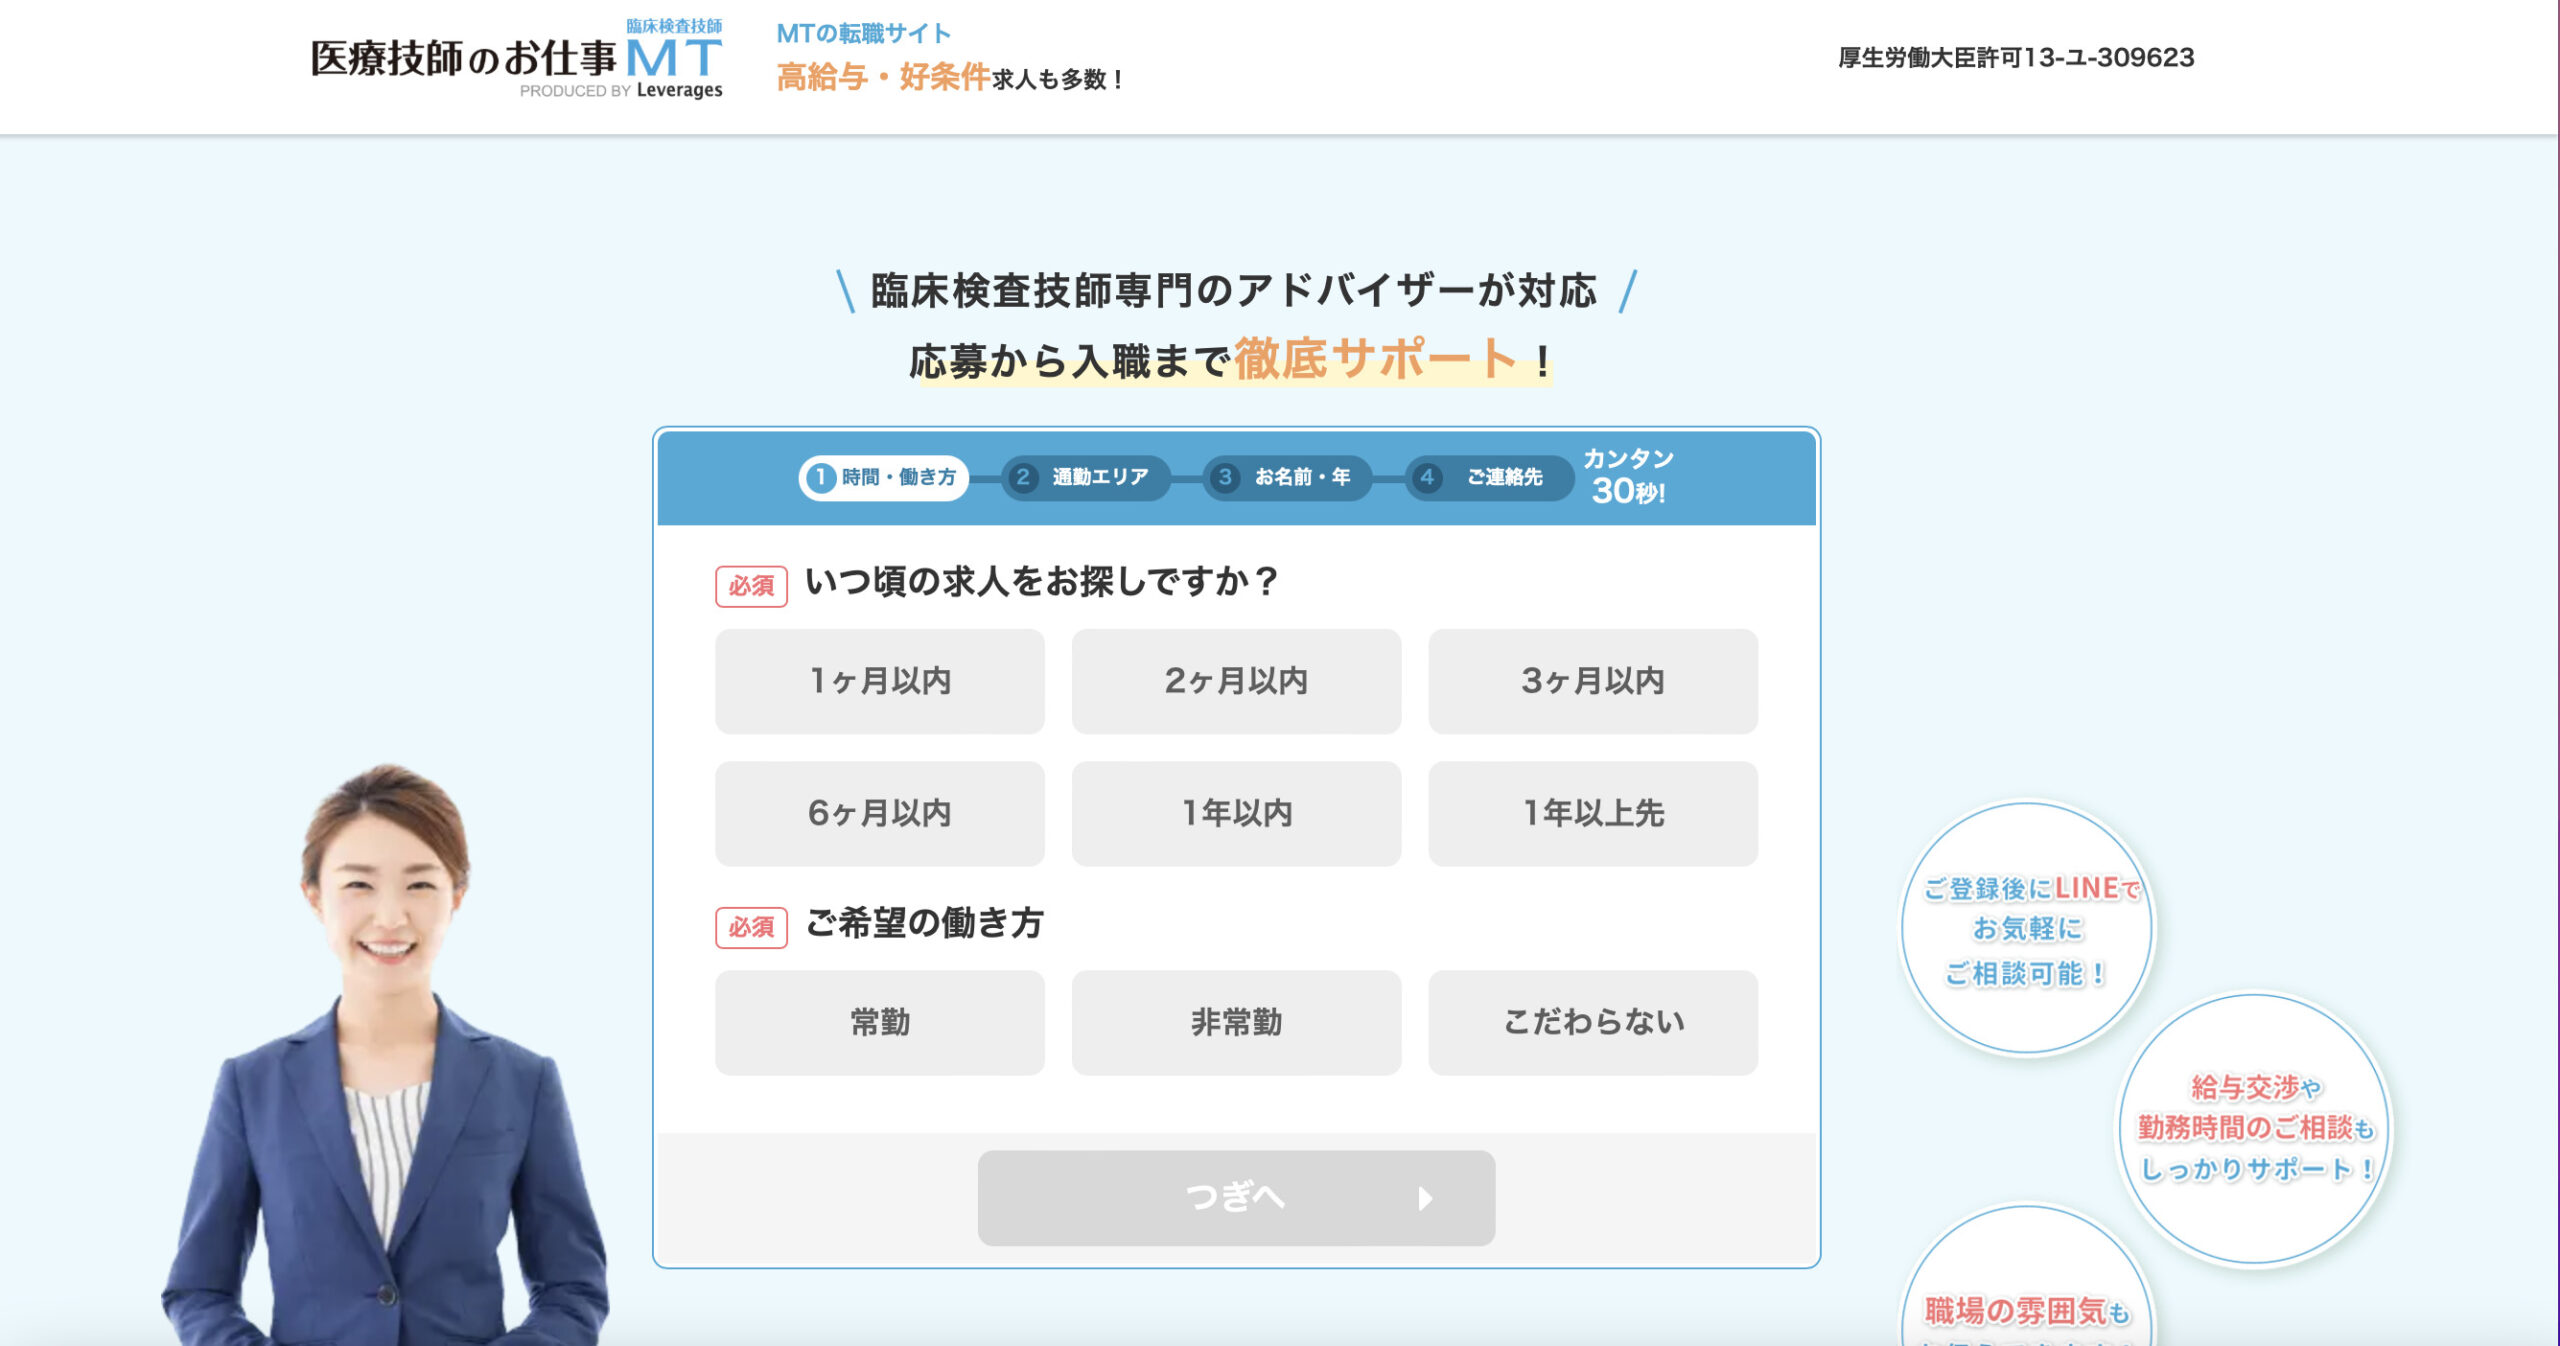Select the 2ヶ月以内 option
Image resolution: width=2560 pixels, height=1346 pixels.
click(1236, 681)
